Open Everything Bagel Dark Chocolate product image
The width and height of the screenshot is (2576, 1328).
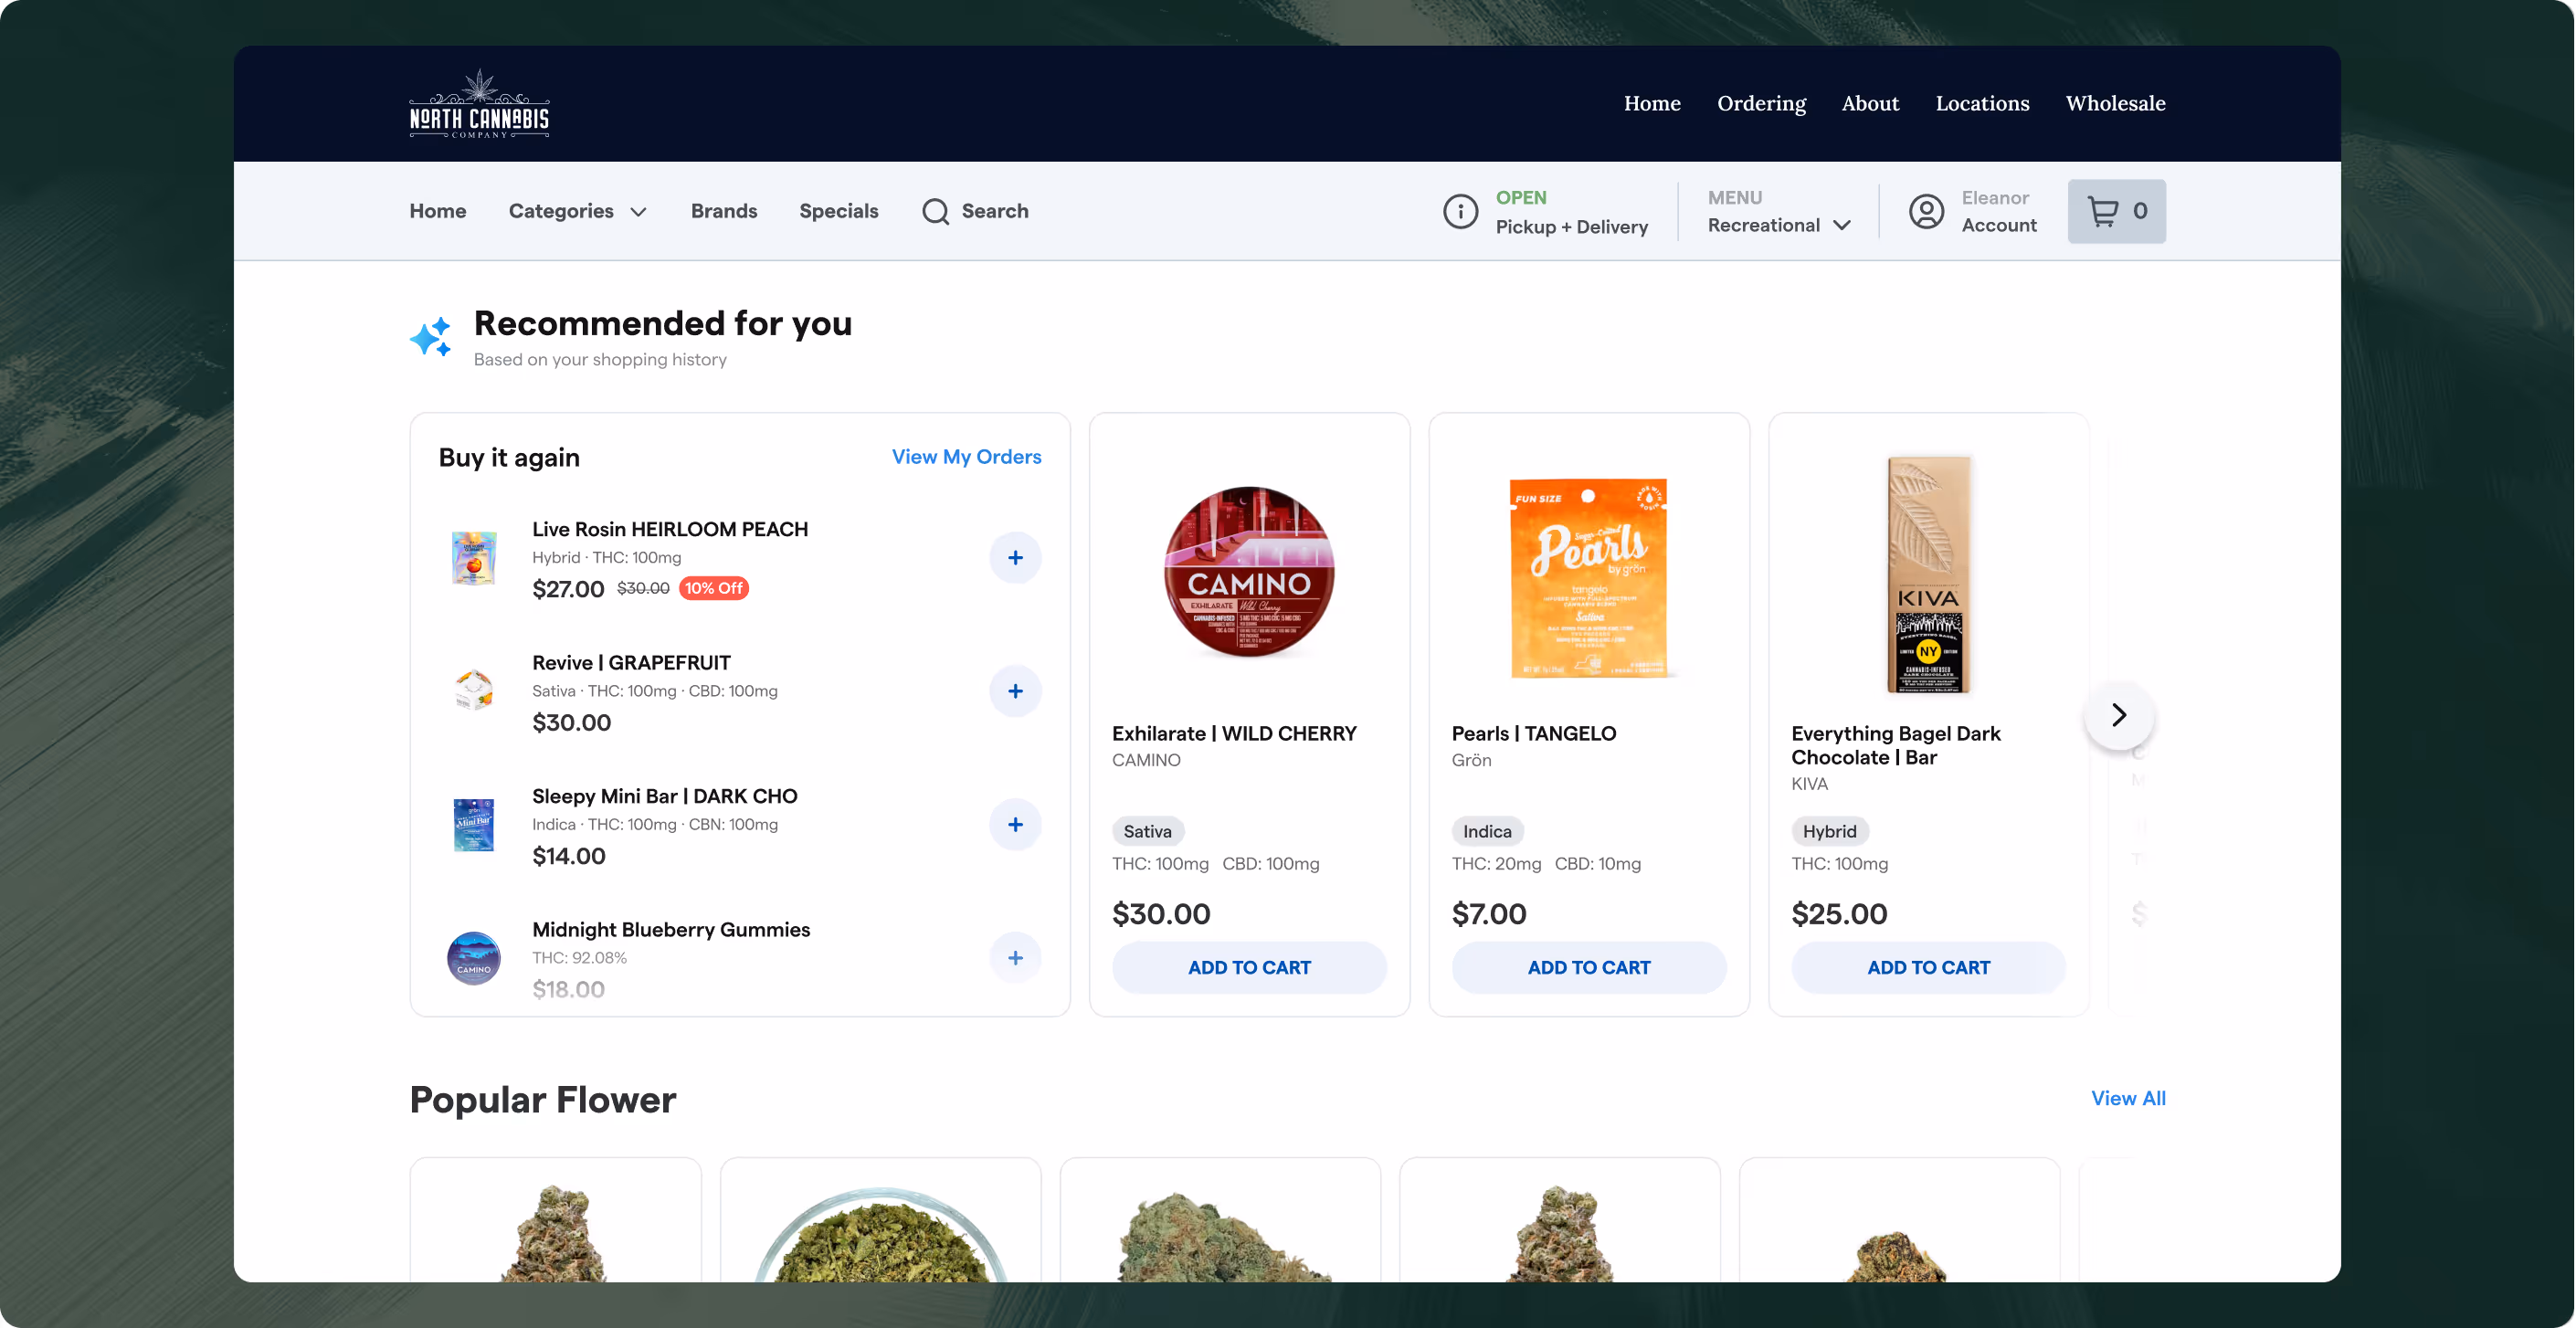point(1928,574)
